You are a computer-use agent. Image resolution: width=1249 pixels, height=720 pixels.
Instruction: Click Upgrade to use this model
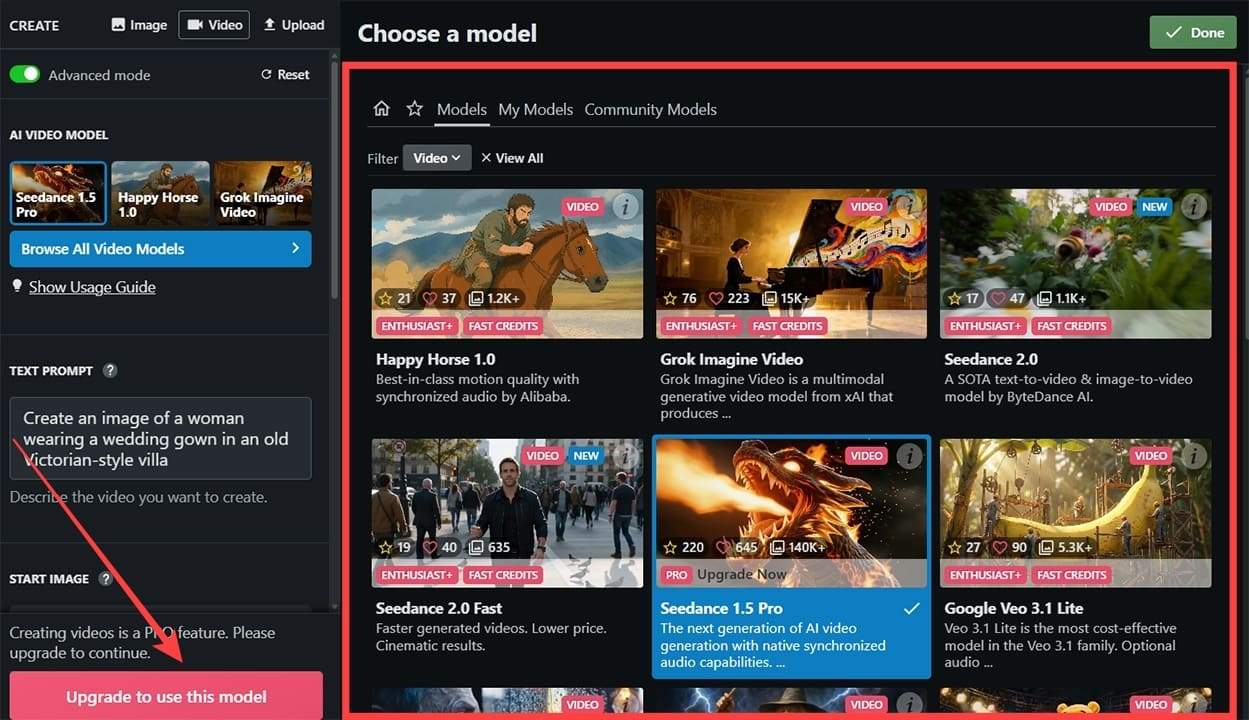click(166, 696)
